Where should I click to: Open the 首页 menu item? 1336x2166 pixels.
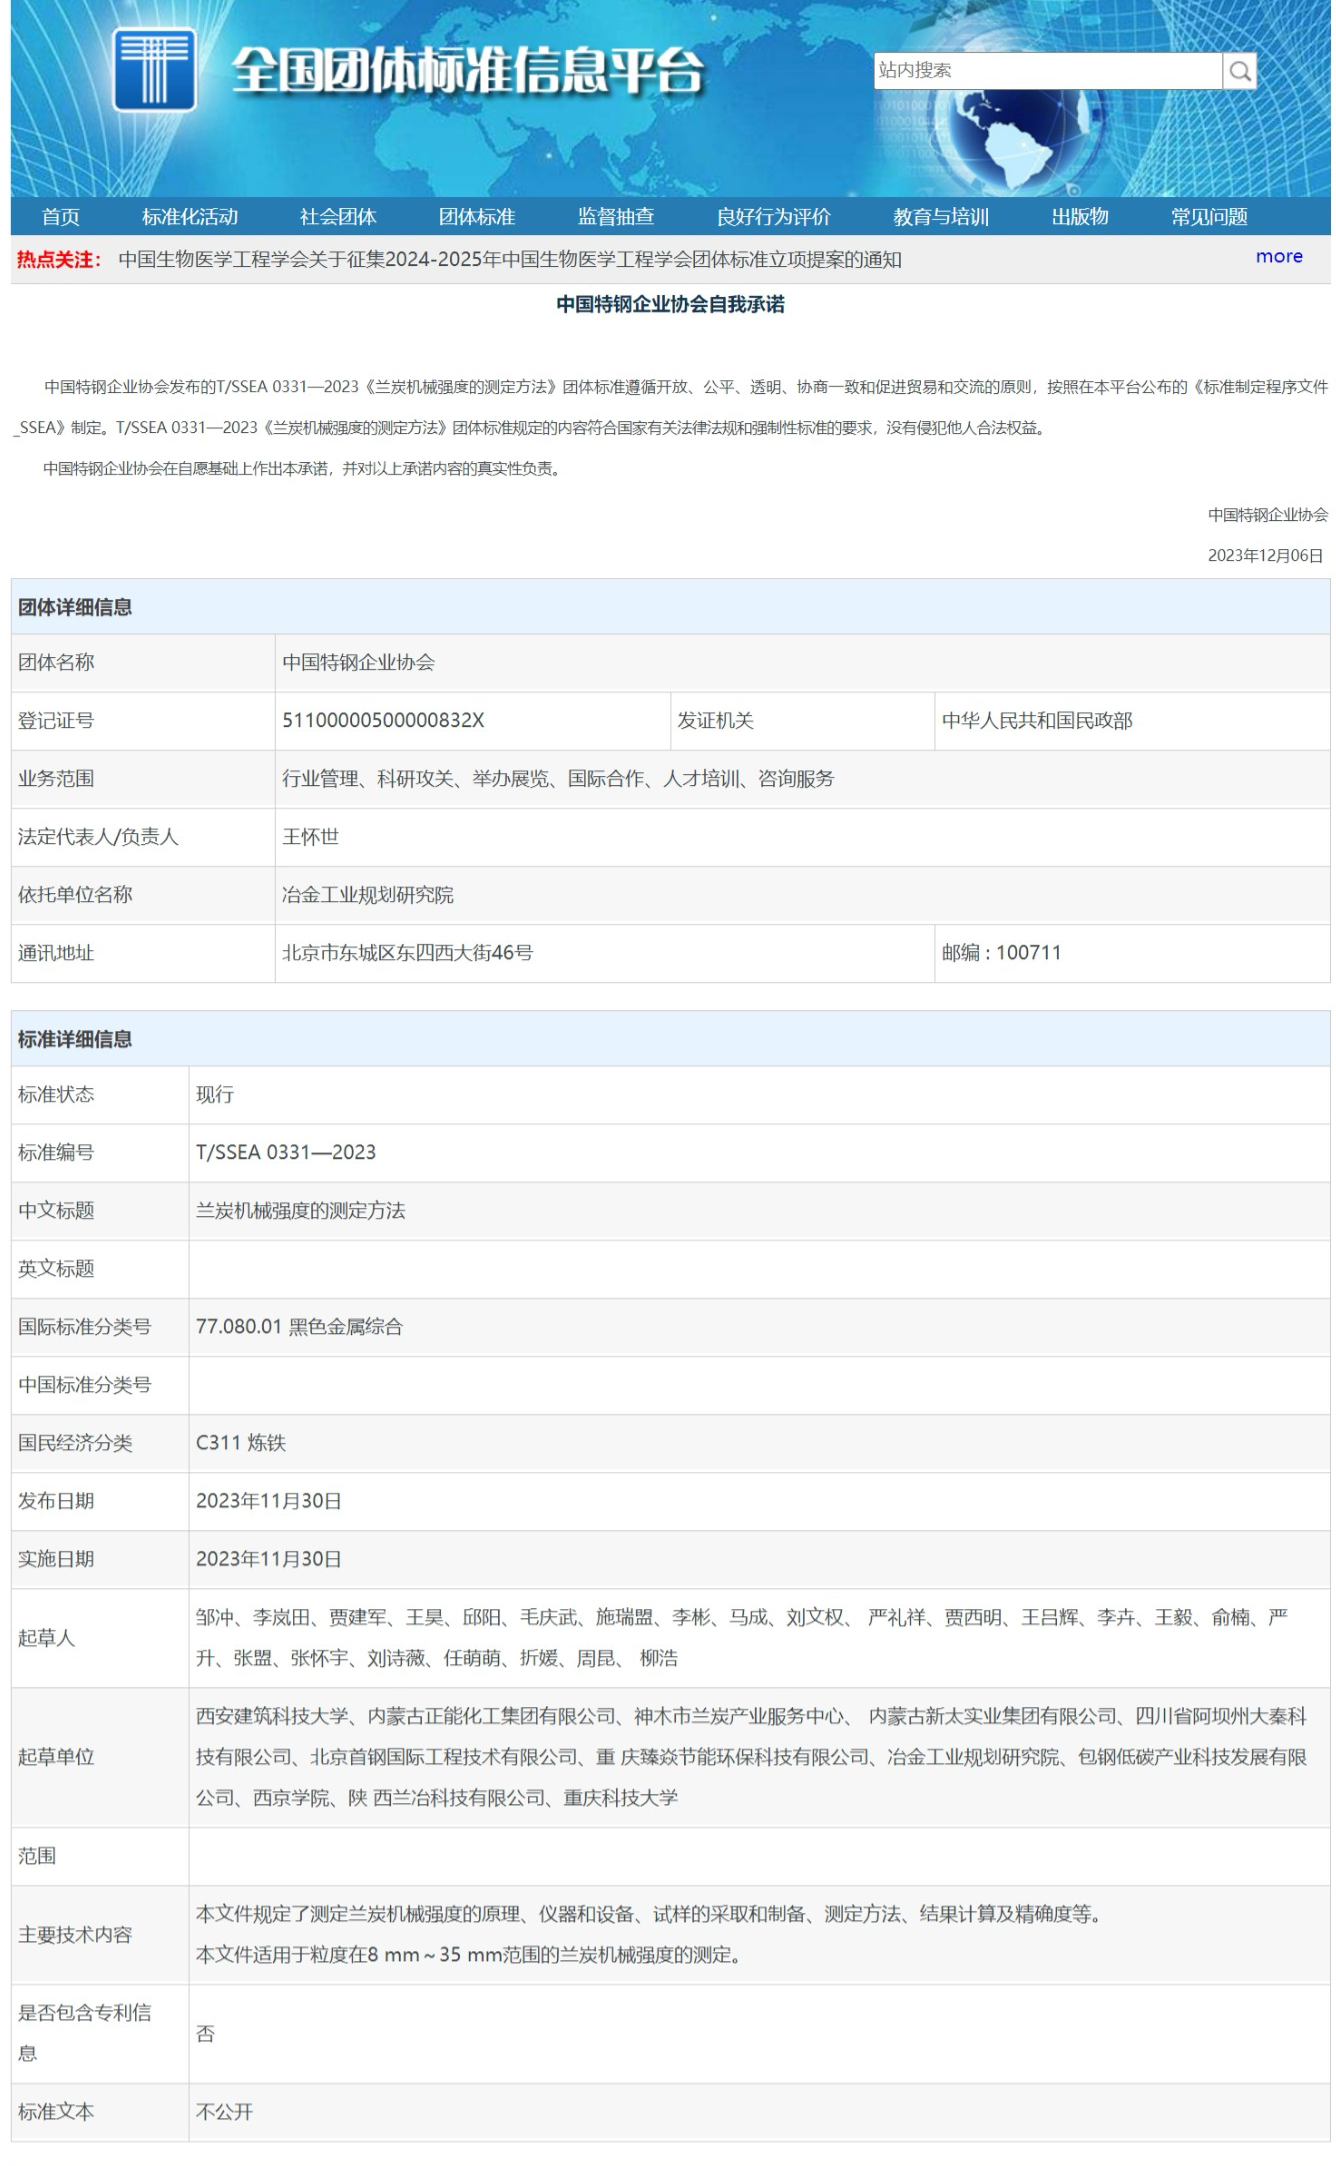pyautogui.click(x=61, y=217)
